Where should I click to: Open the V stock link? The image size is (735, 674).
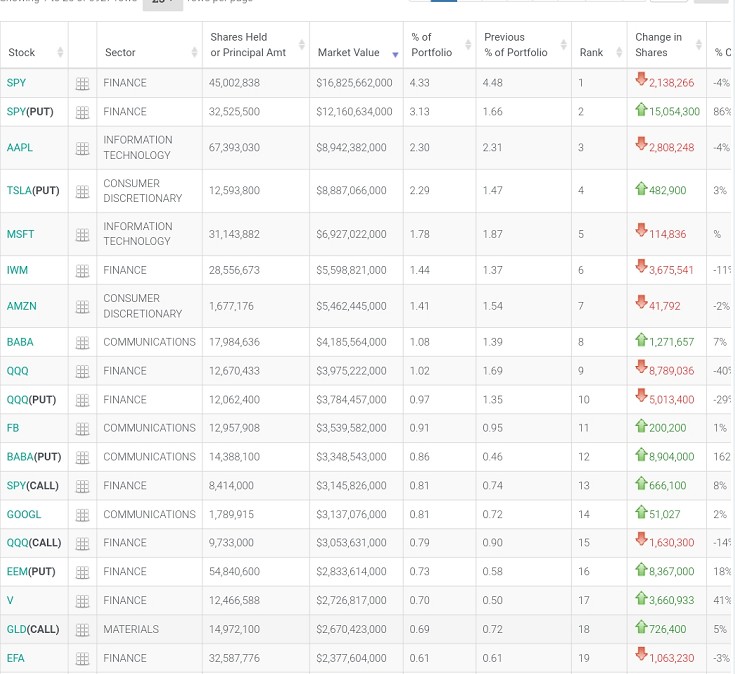[10, 600]
